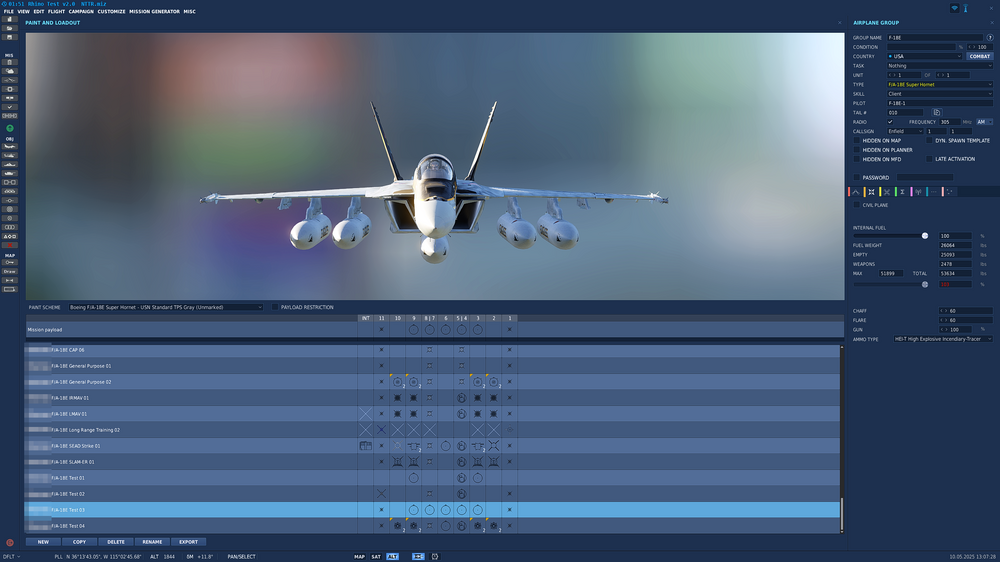Screen dimensions: 1000x562
Task: Click the loadout list vertical scrollbar
Action: tap(842, 514)
